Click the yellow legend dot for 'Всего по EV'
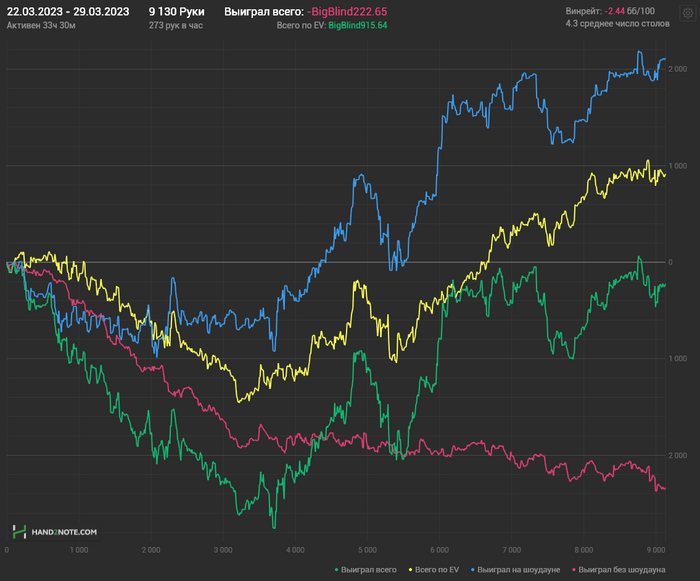The height and width of the screenshot is (581, 700). (411, 570)
